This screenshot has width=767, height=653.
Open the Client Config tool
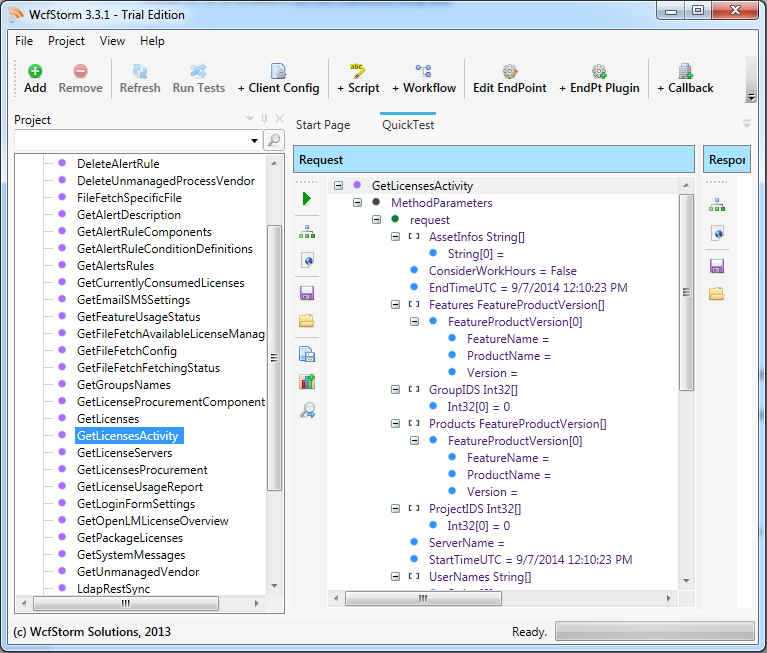tap(278, 79)
